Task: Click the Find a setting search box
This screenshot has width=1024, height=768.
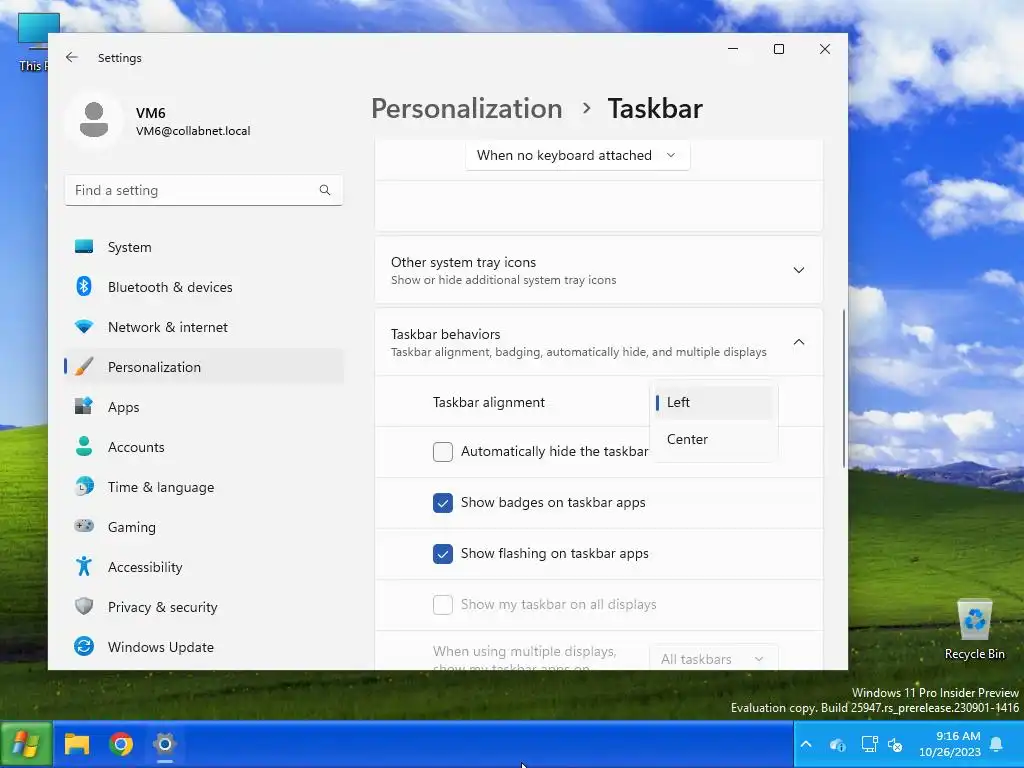Action: tap(204, 190)
